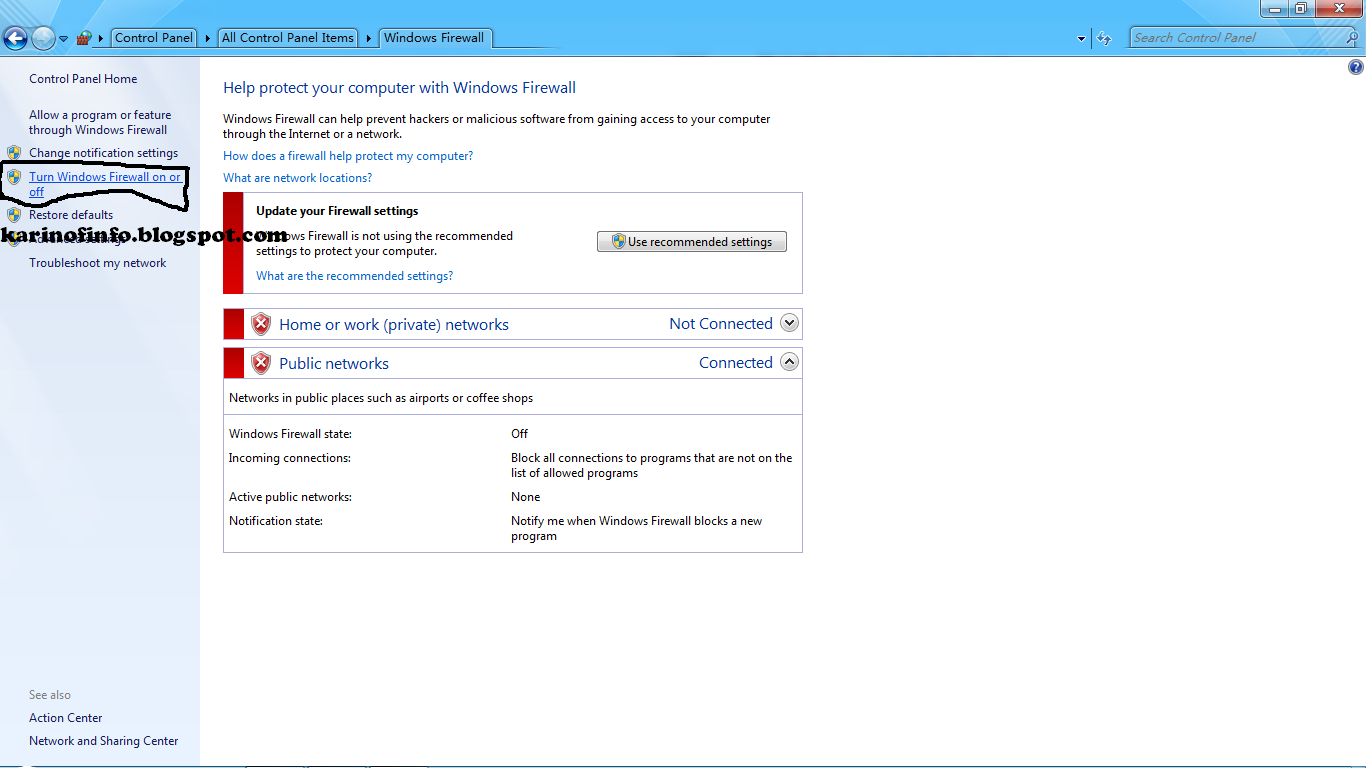Screen dimensions: 1366x768
Task: Open What are the recommended settings link
Action: tap(354, 276)
